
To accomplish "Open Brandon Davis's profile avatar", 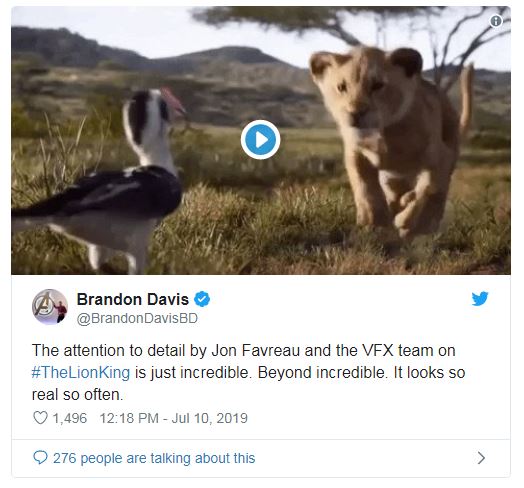I will 50,307.
